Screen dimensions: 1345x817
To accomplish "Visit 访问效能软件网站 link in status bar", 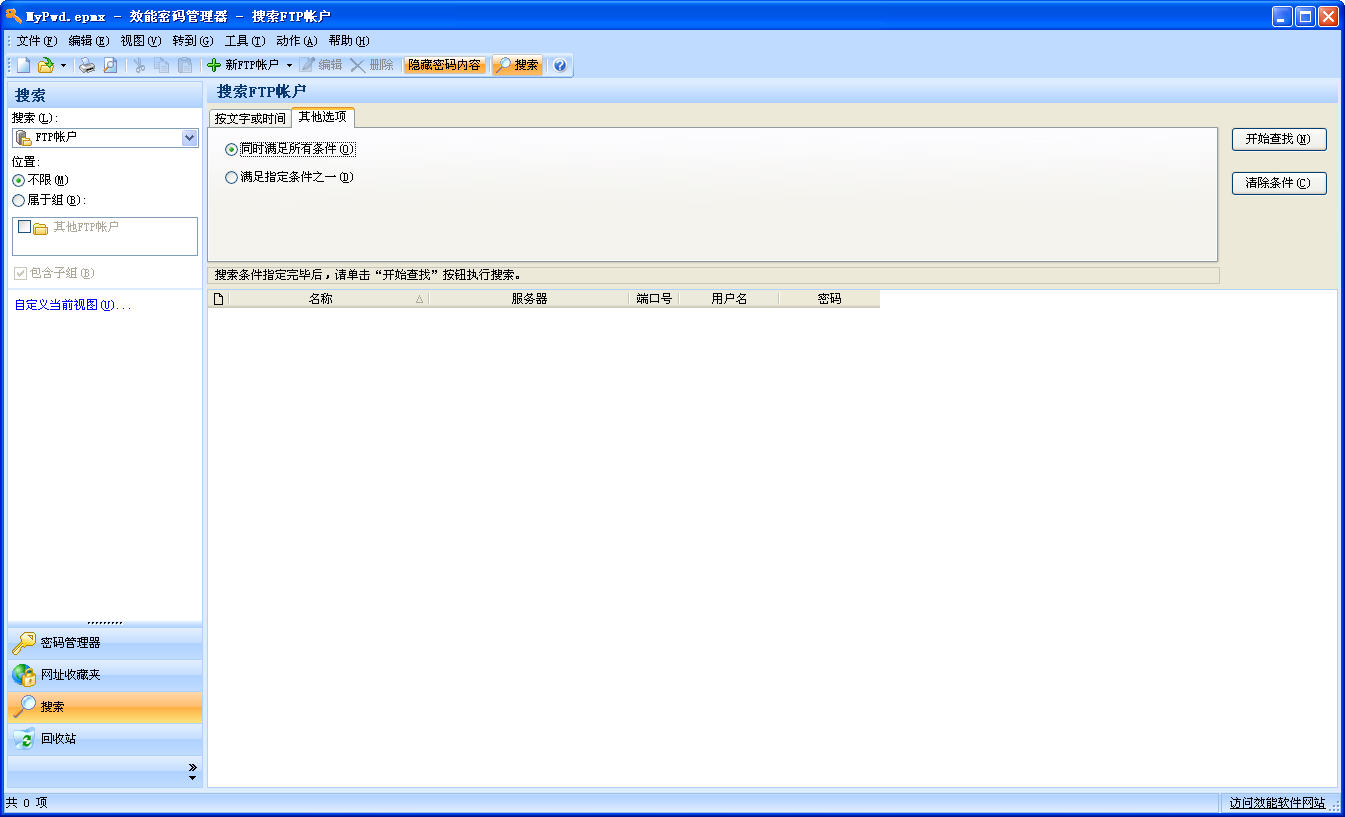I will point(1277,803).
